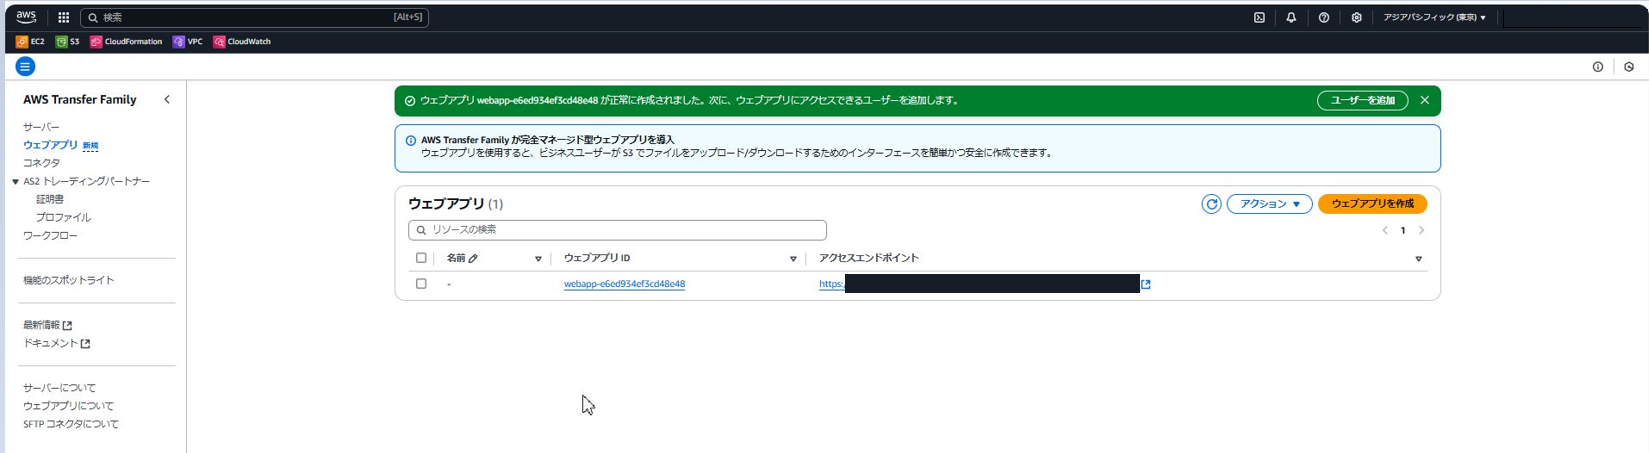This screenshot has width=1649, height=453.
Task: Click the success check icon in banner
Action: coord(409,101)
